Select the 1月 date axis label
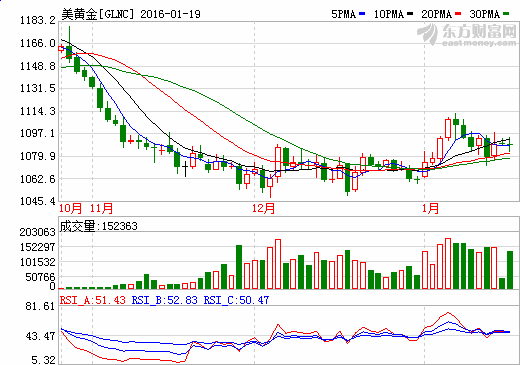The image size is (520, 365). click(x=430, y=208)
